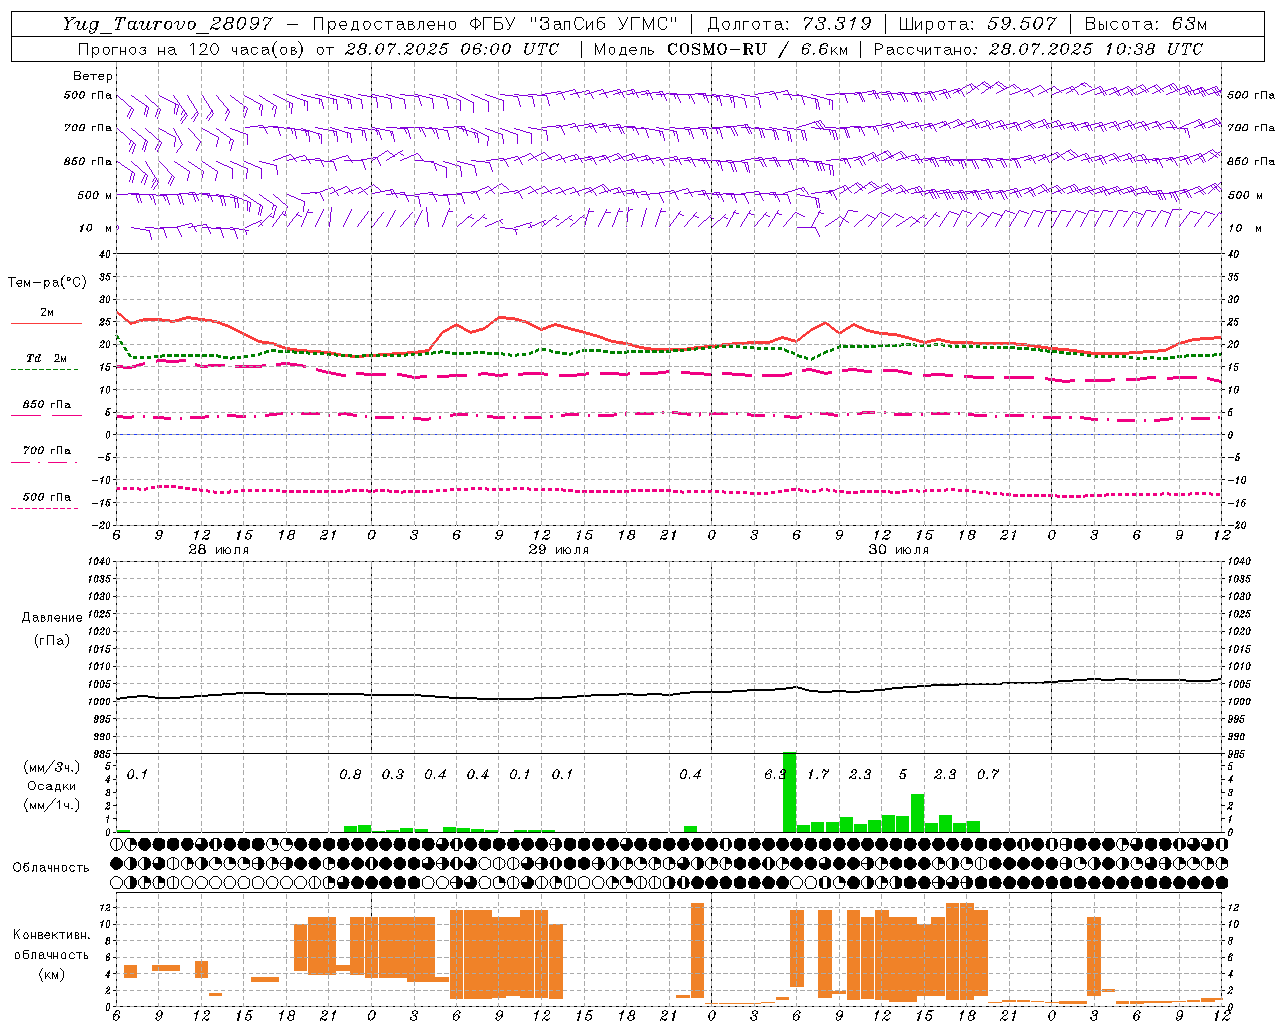Viewport: 1280px width, 1024px height.
Task: Click the Долгота: 73.319 value
Action: click(x=789, y=24)
